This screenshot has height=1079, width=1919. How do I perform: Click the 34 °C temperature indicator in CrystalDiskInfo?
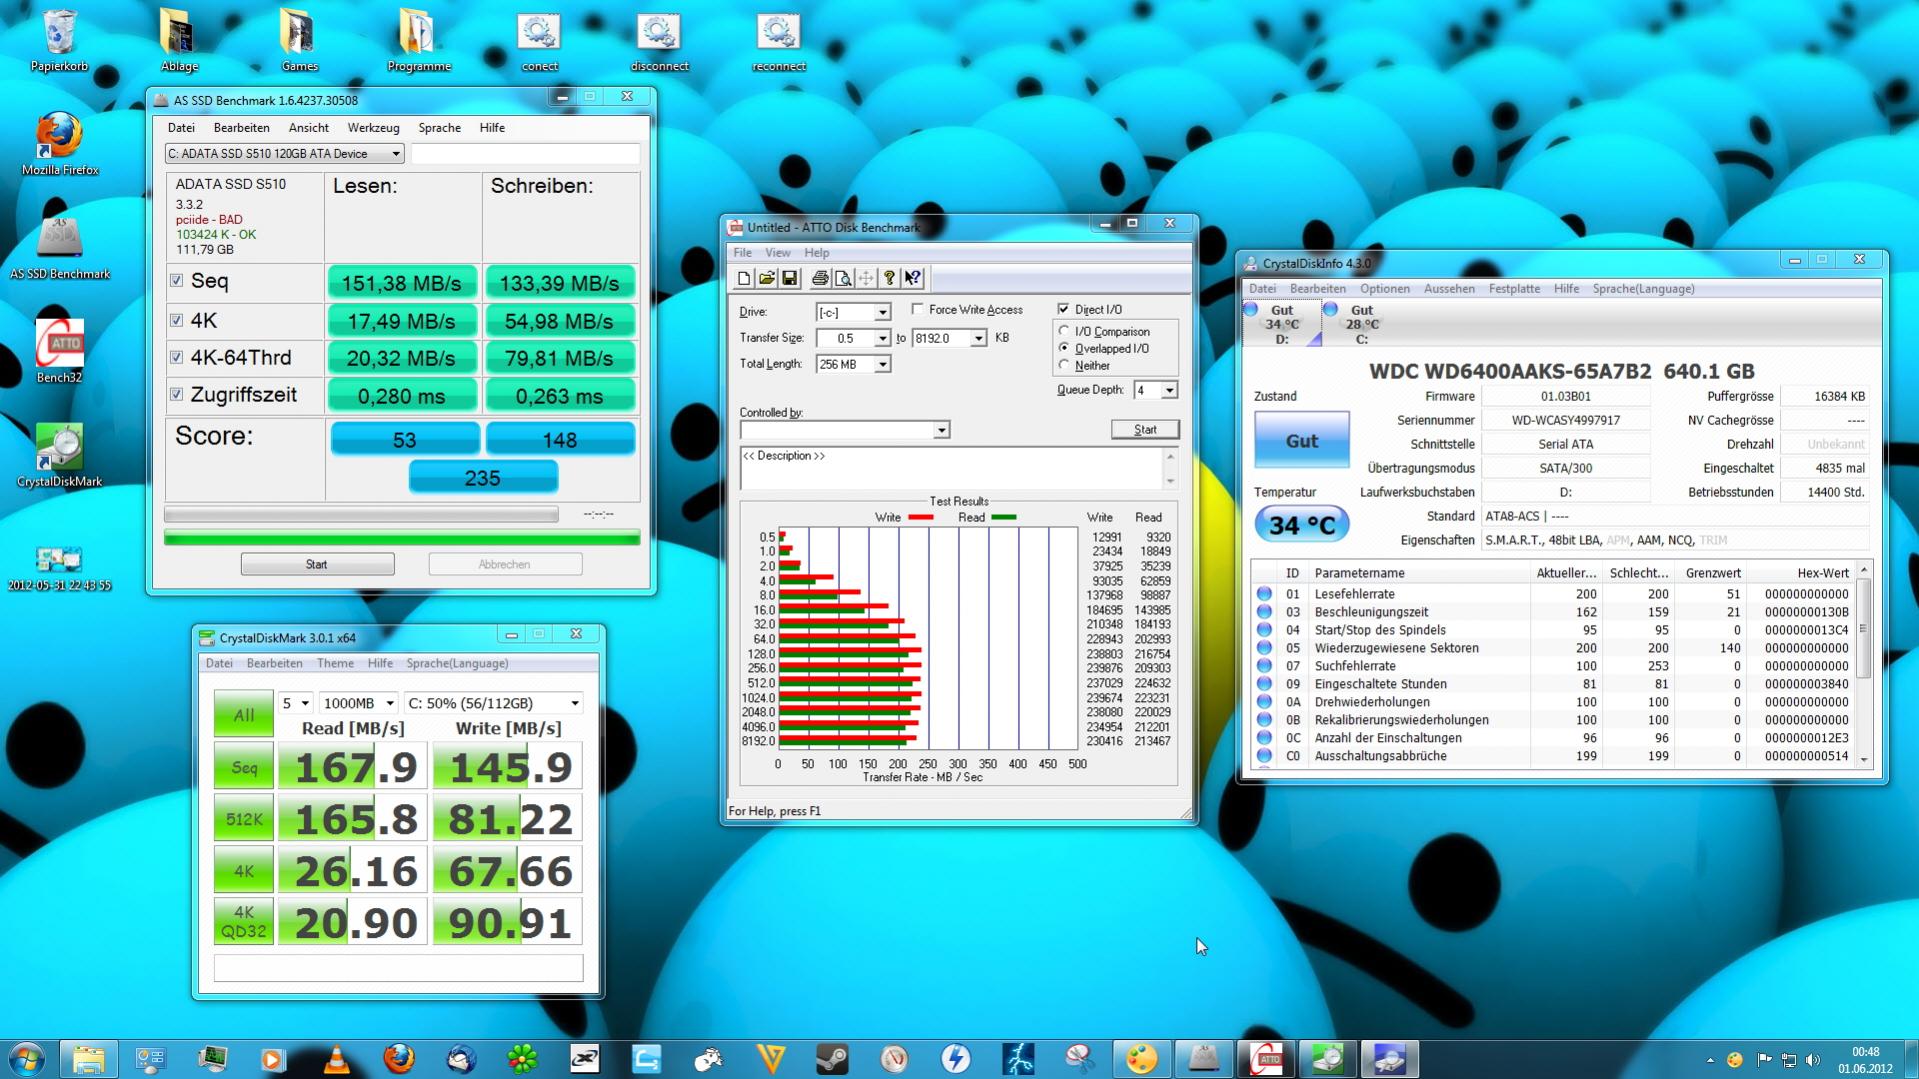(x=1301, y=524)
